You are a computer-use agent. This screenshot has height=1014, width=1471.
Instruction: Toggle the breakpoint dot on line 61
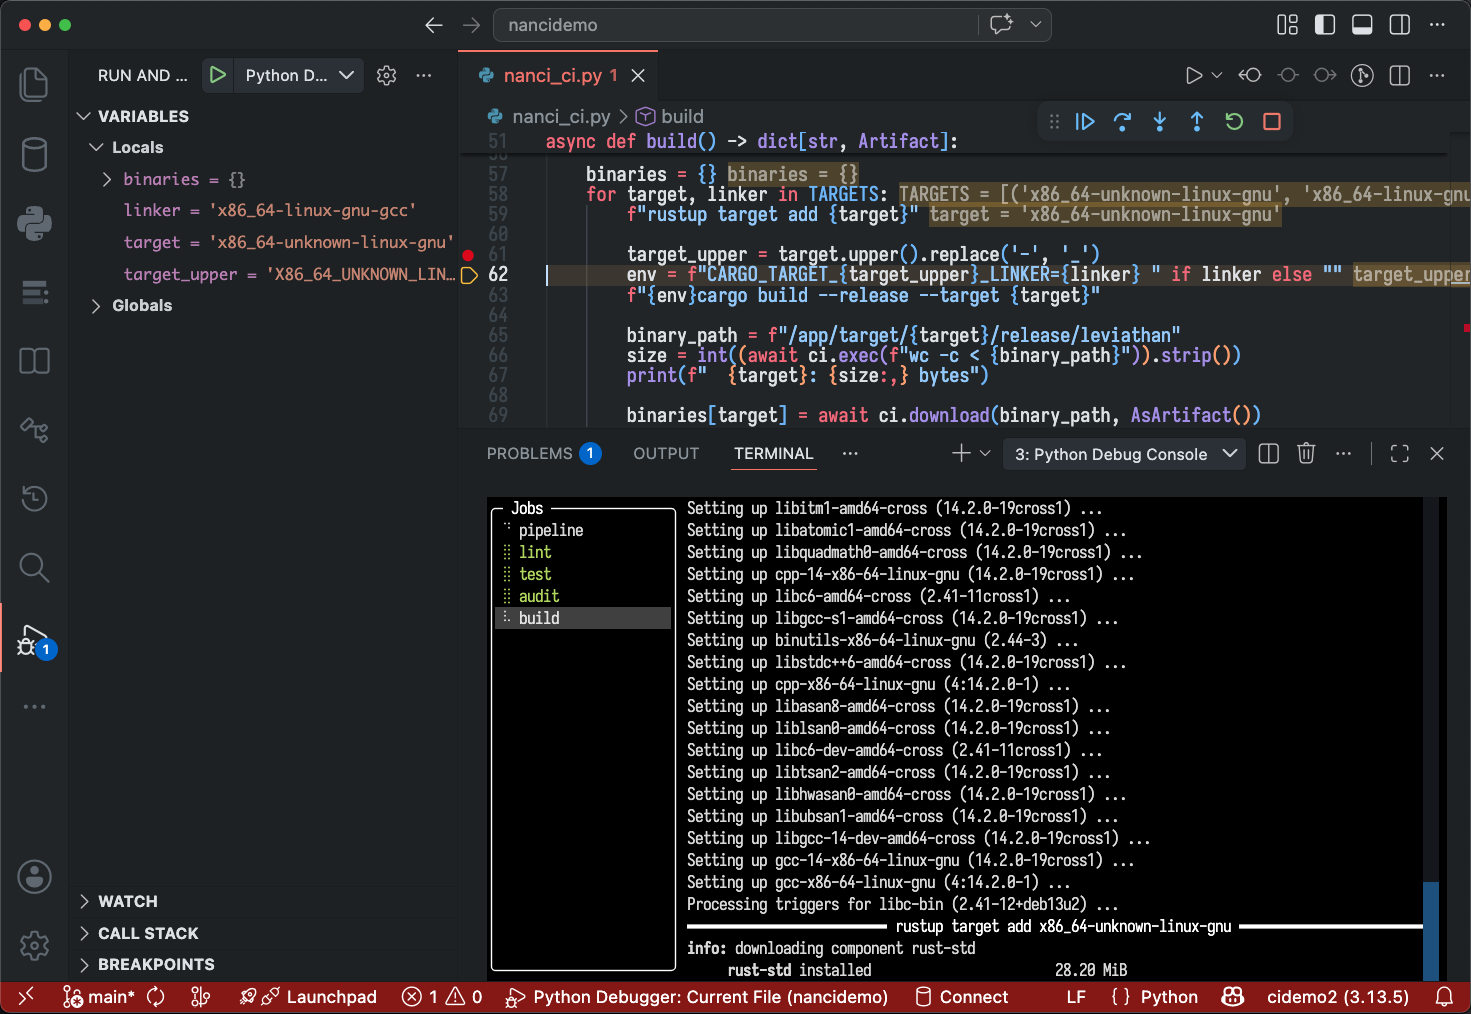(x=467, y=255)
